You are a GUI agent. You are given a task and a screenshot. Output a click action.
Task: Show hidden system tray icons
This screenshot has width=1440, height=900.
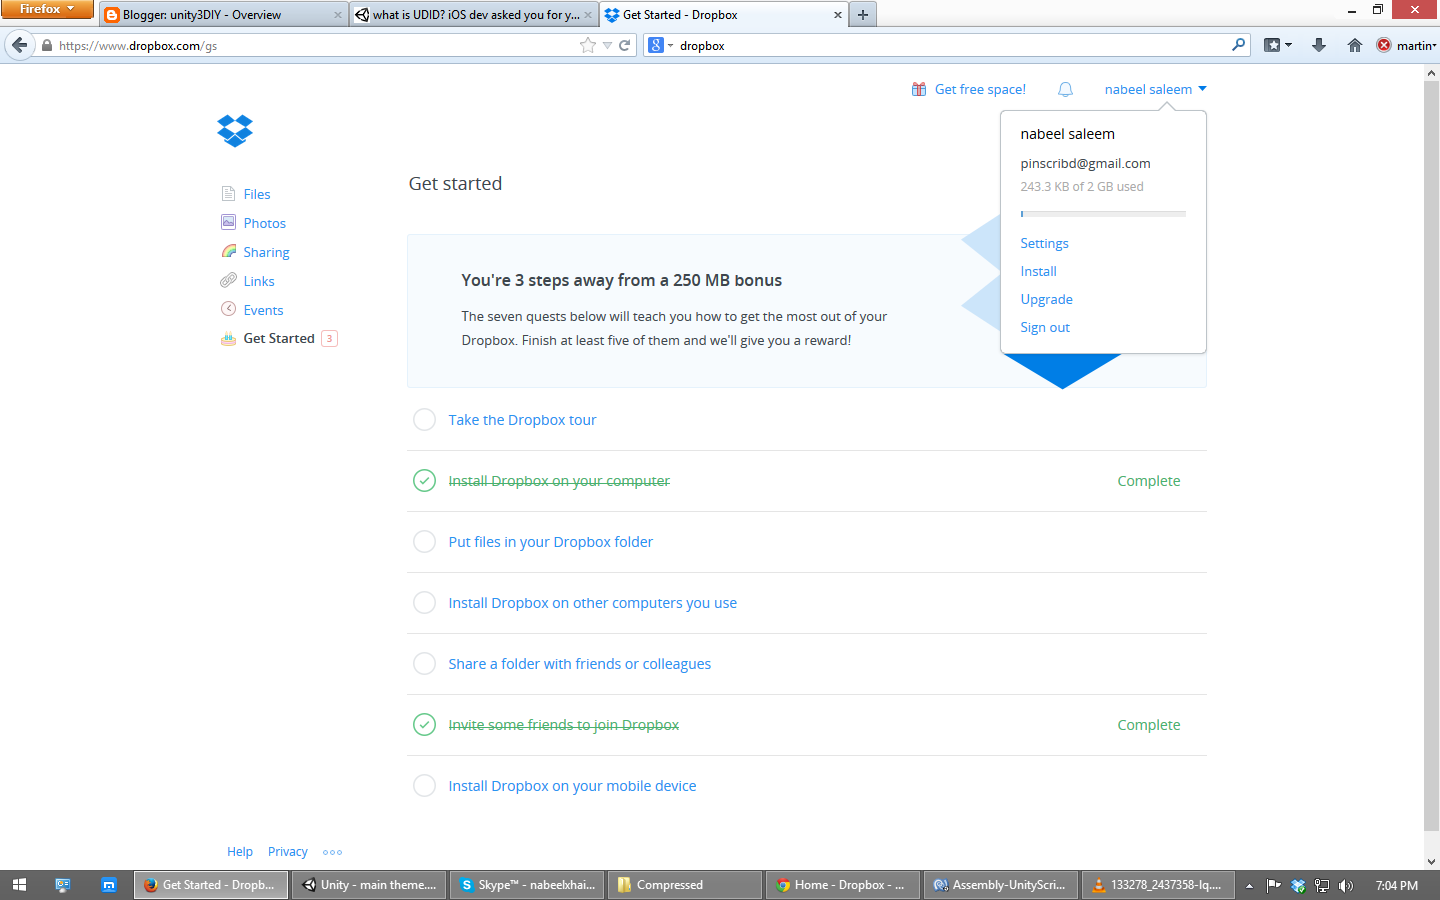coord(1249,886)
